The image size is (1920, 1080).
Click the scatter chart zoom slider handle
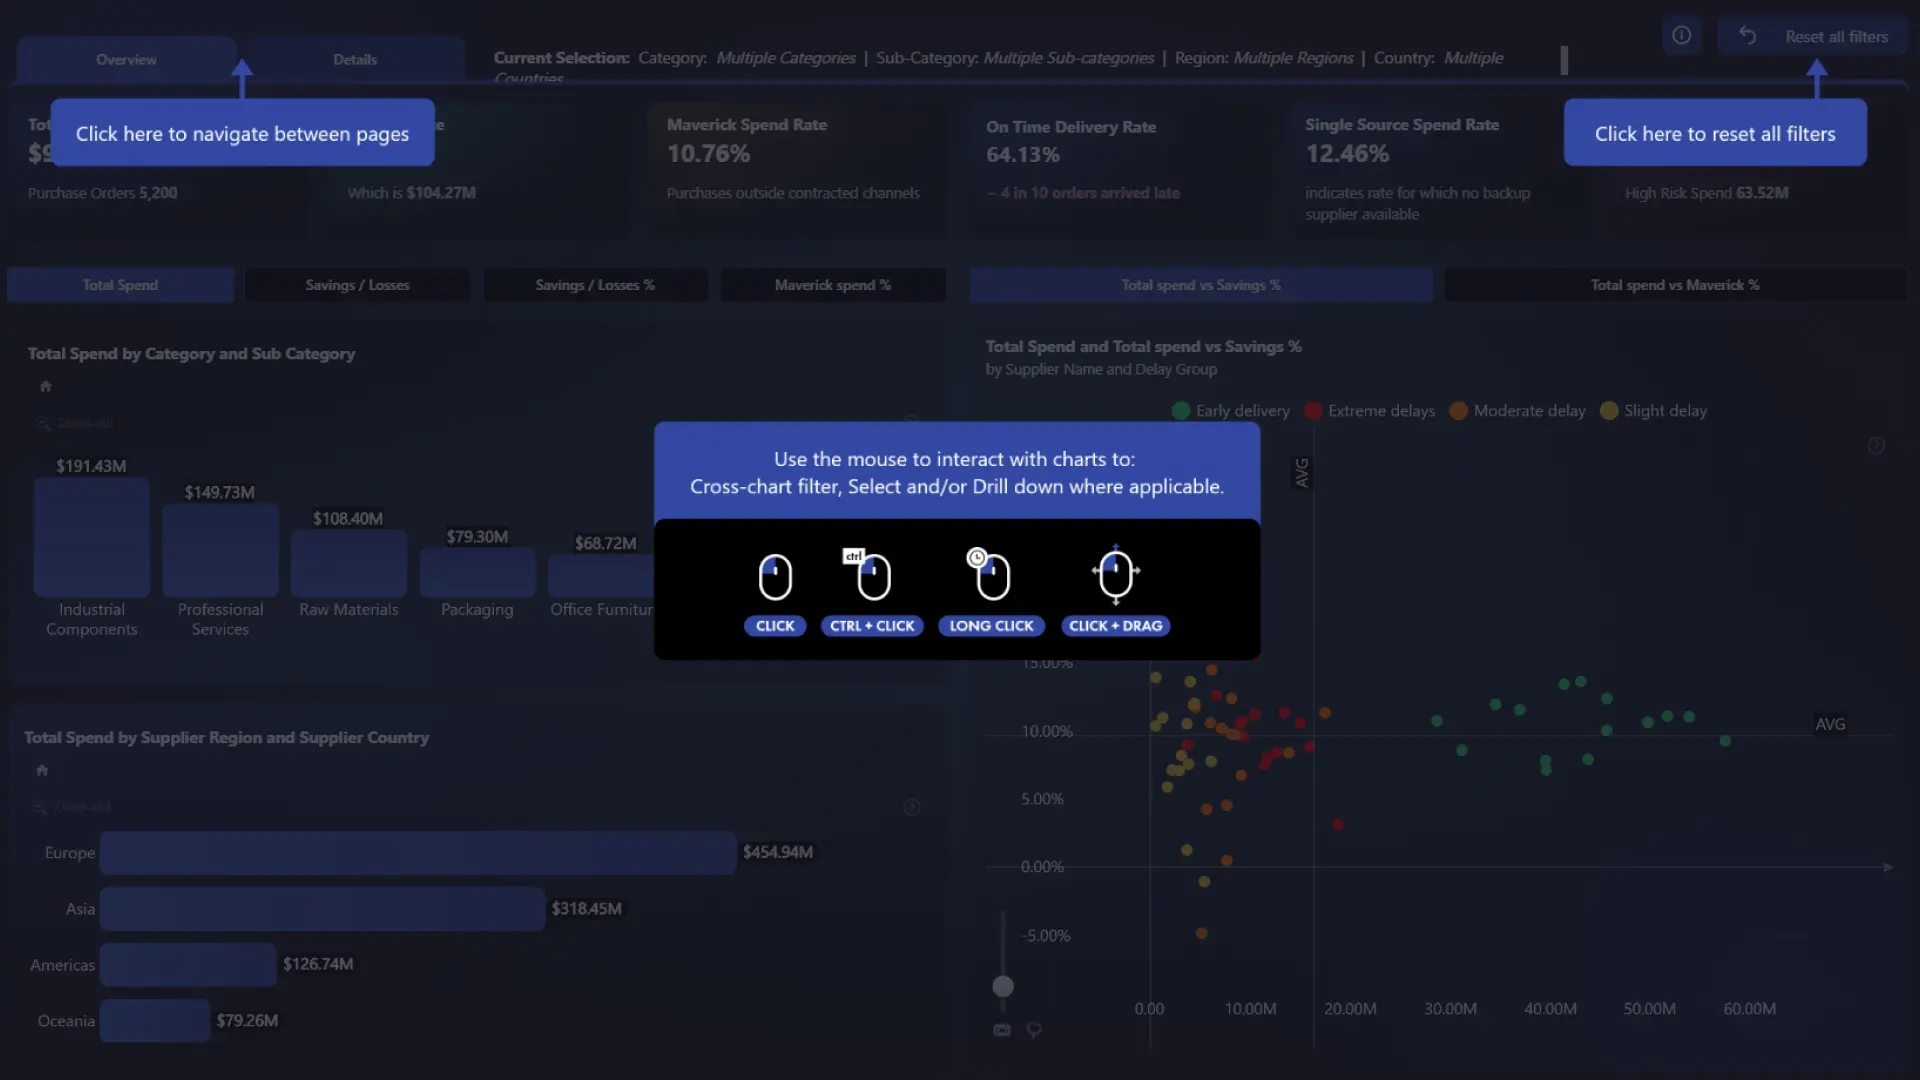point(1003,987)
